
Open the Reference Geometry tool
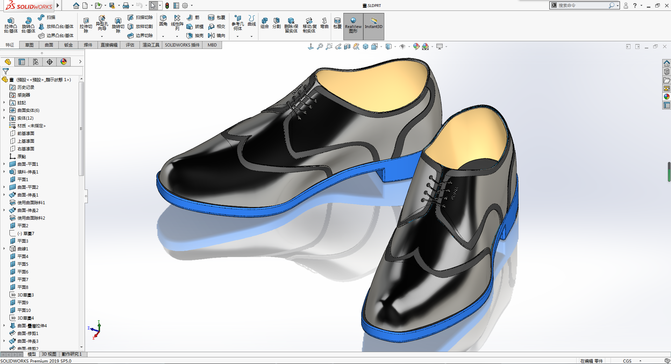pos(238,23)
